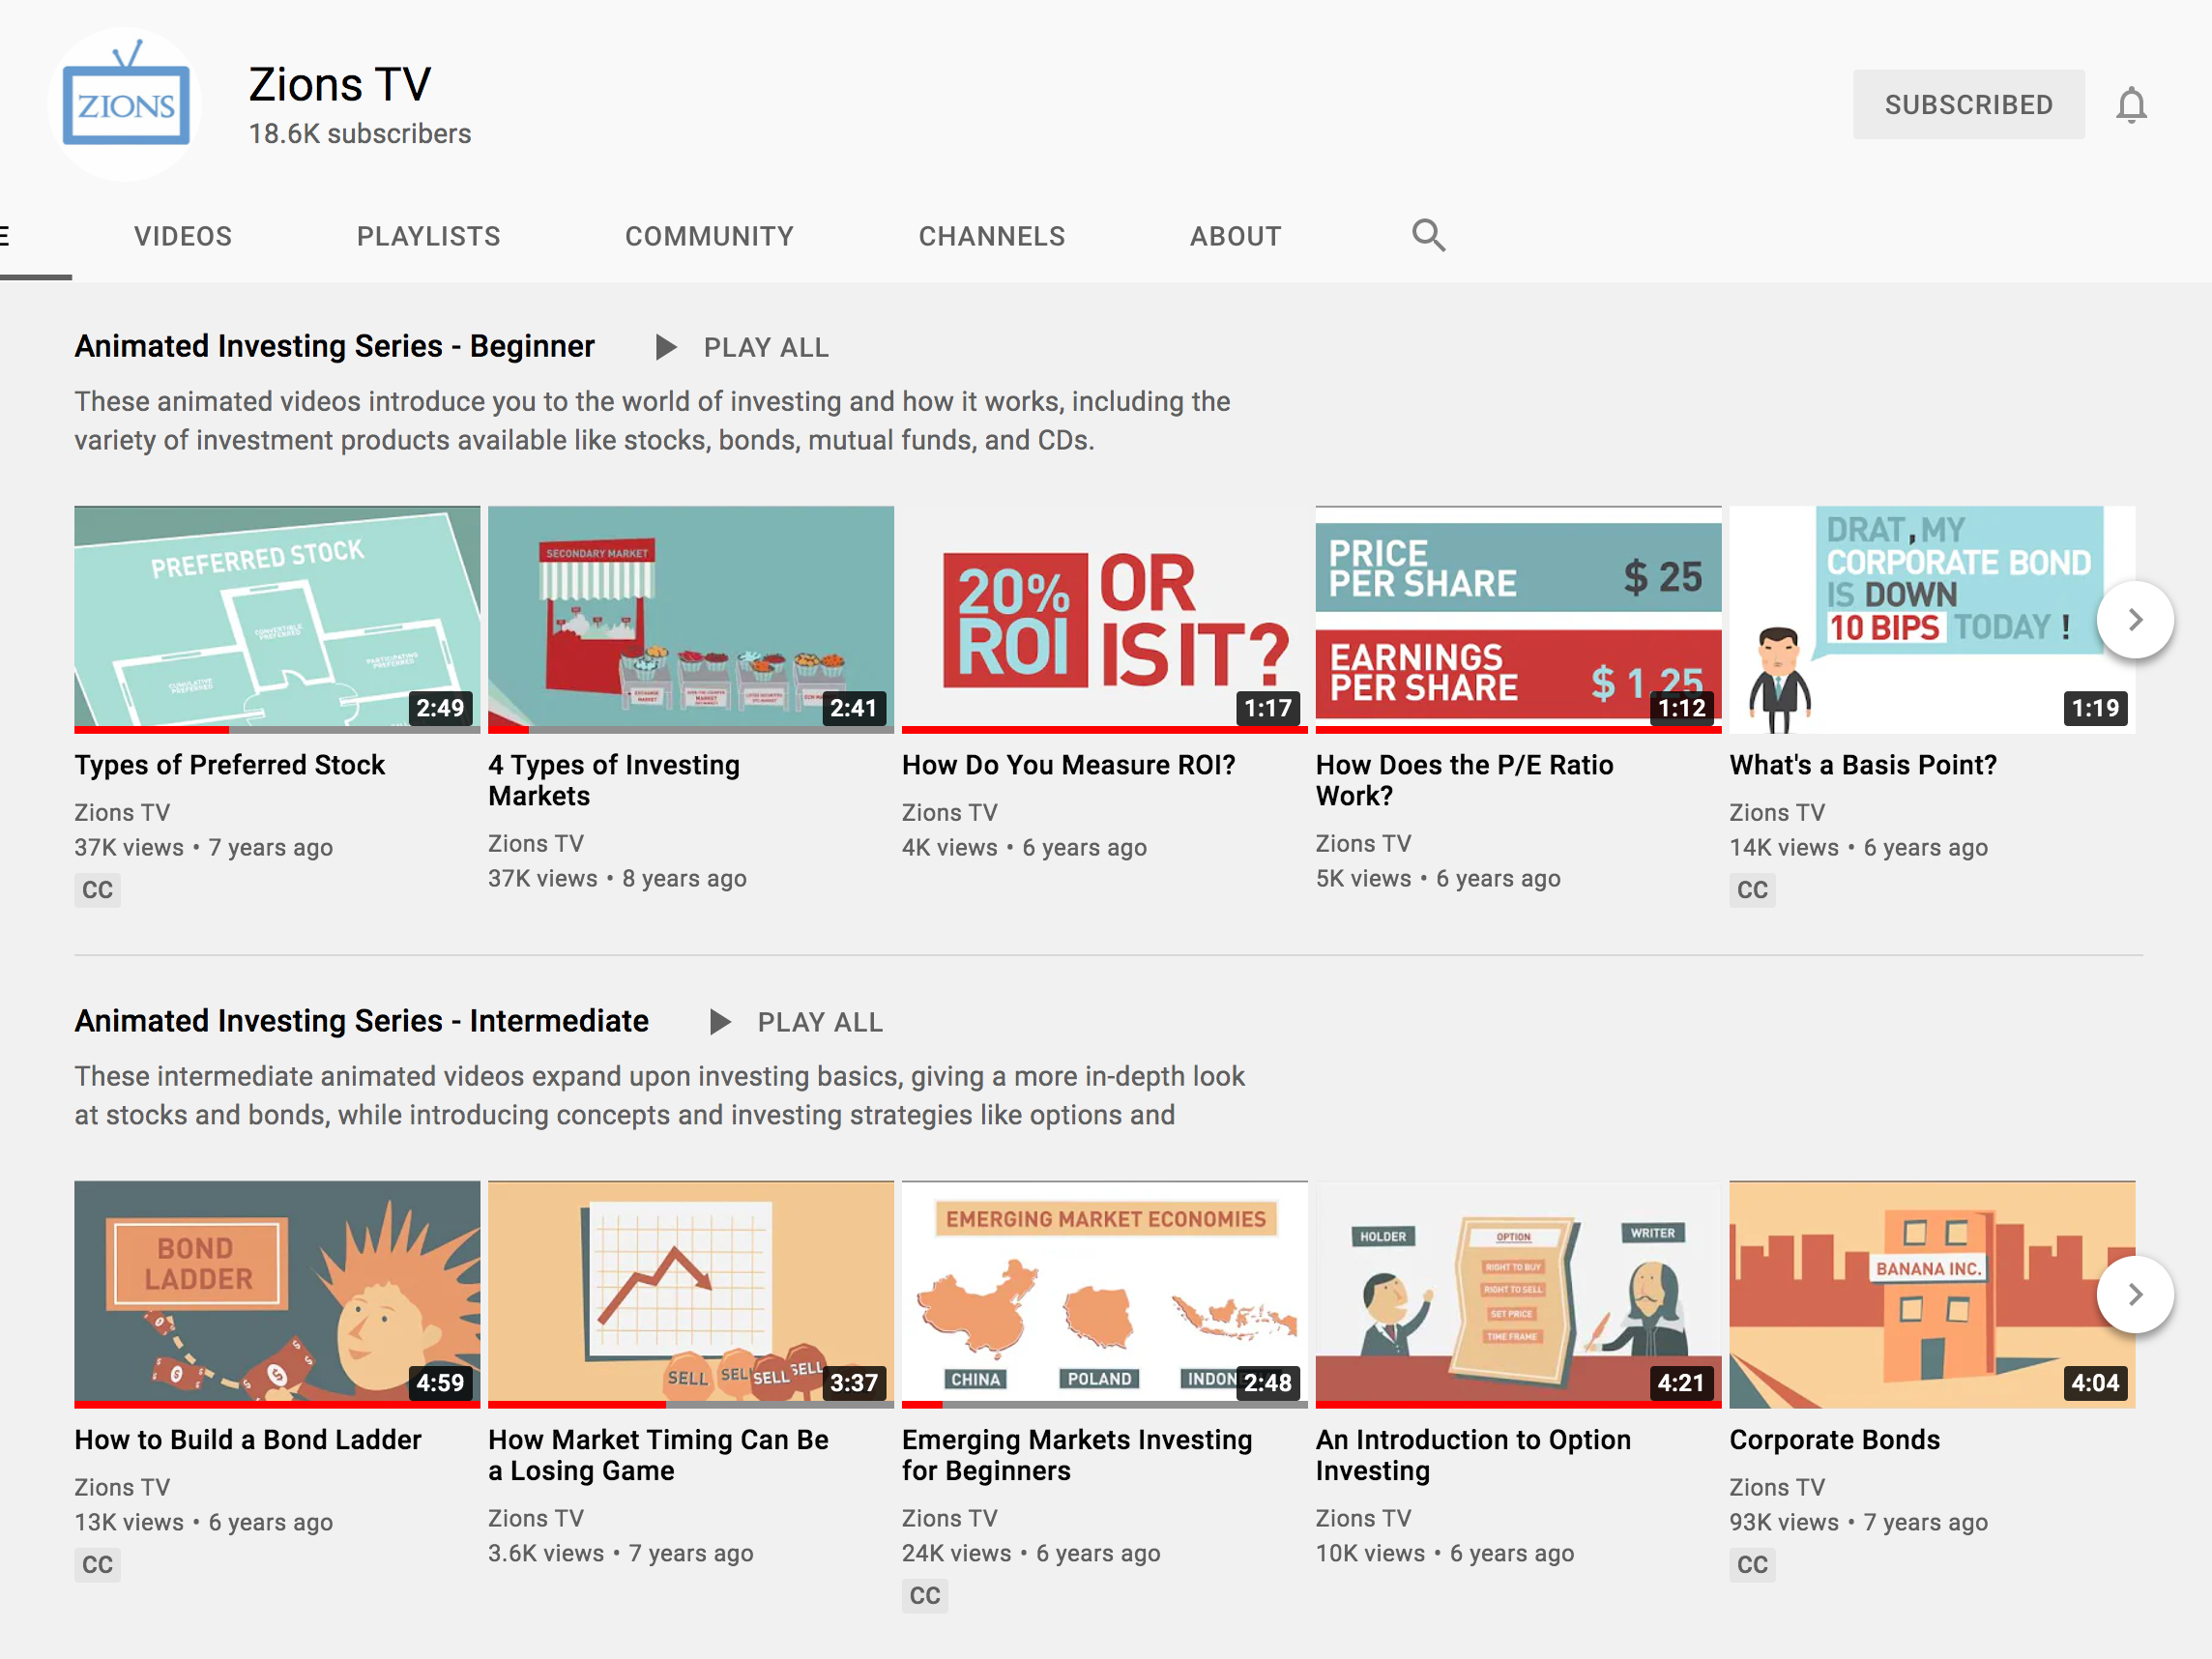Open How Do You Measure ROI? title

coord(1069,765)
